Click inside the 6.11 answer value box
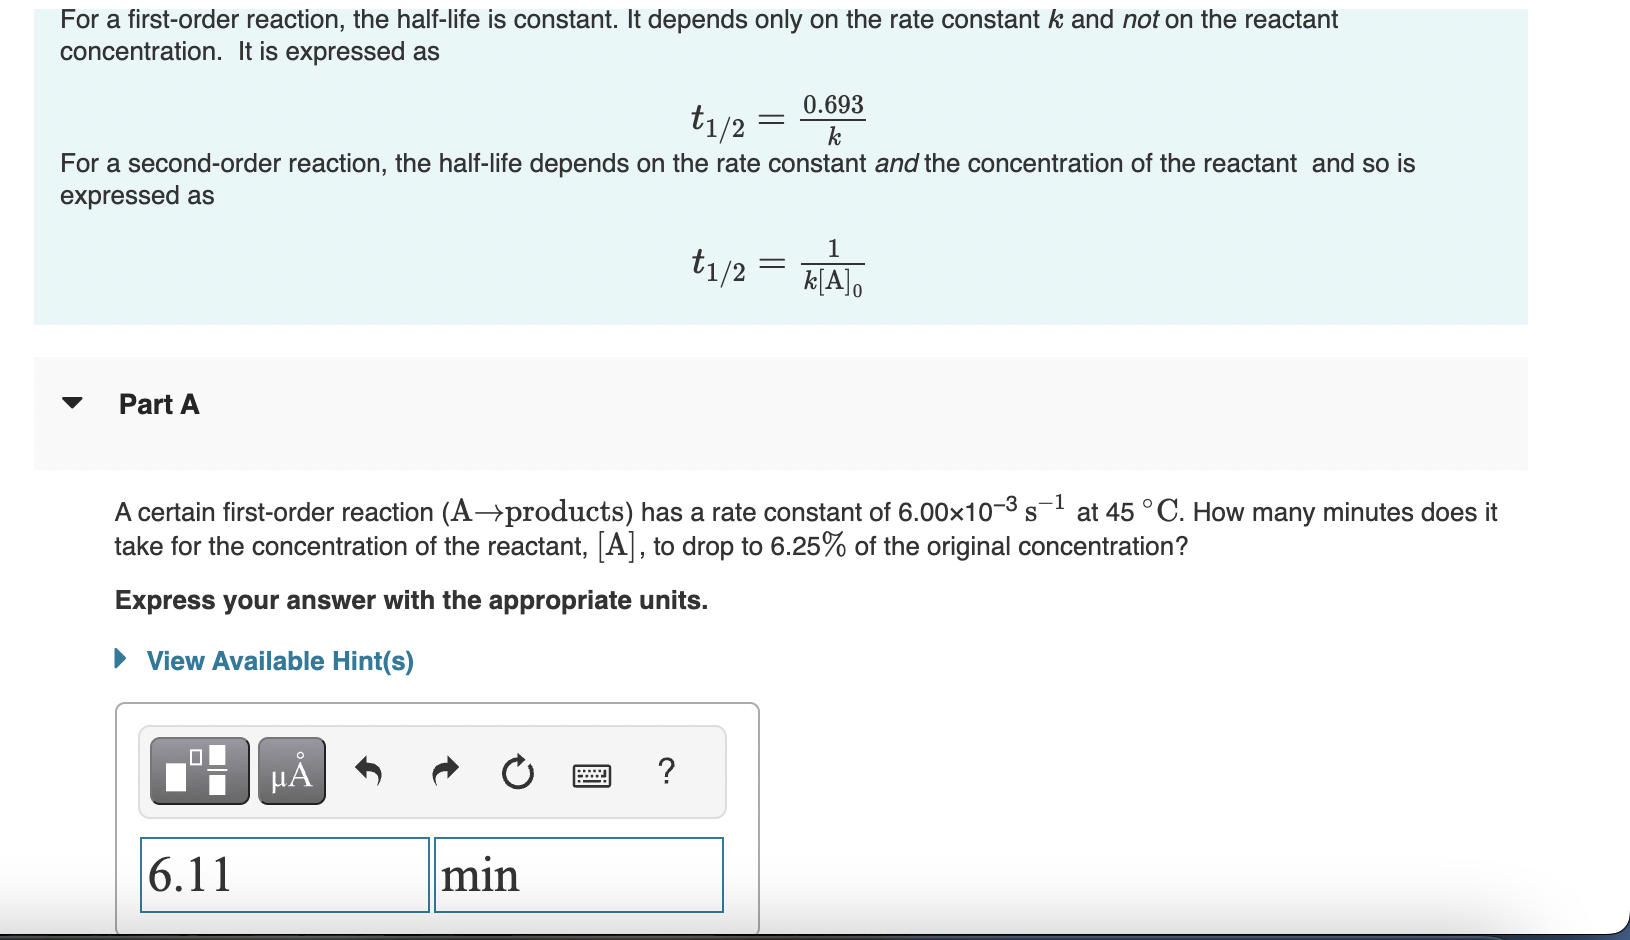The image size is (1630, 940). [x=285, y=874]
